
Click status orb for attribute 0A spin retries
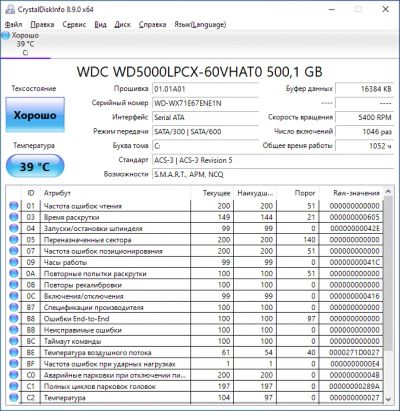pos(14,273)
